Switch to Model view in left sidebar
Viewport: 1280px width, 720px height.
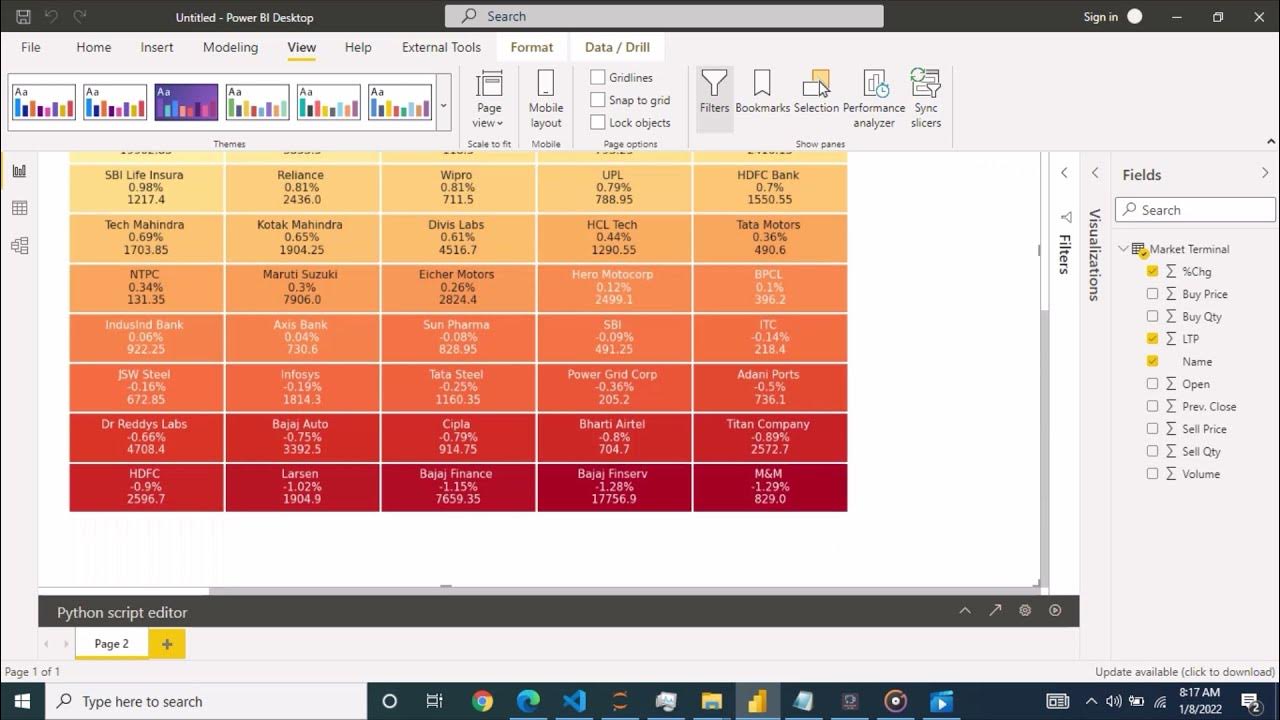19,245
